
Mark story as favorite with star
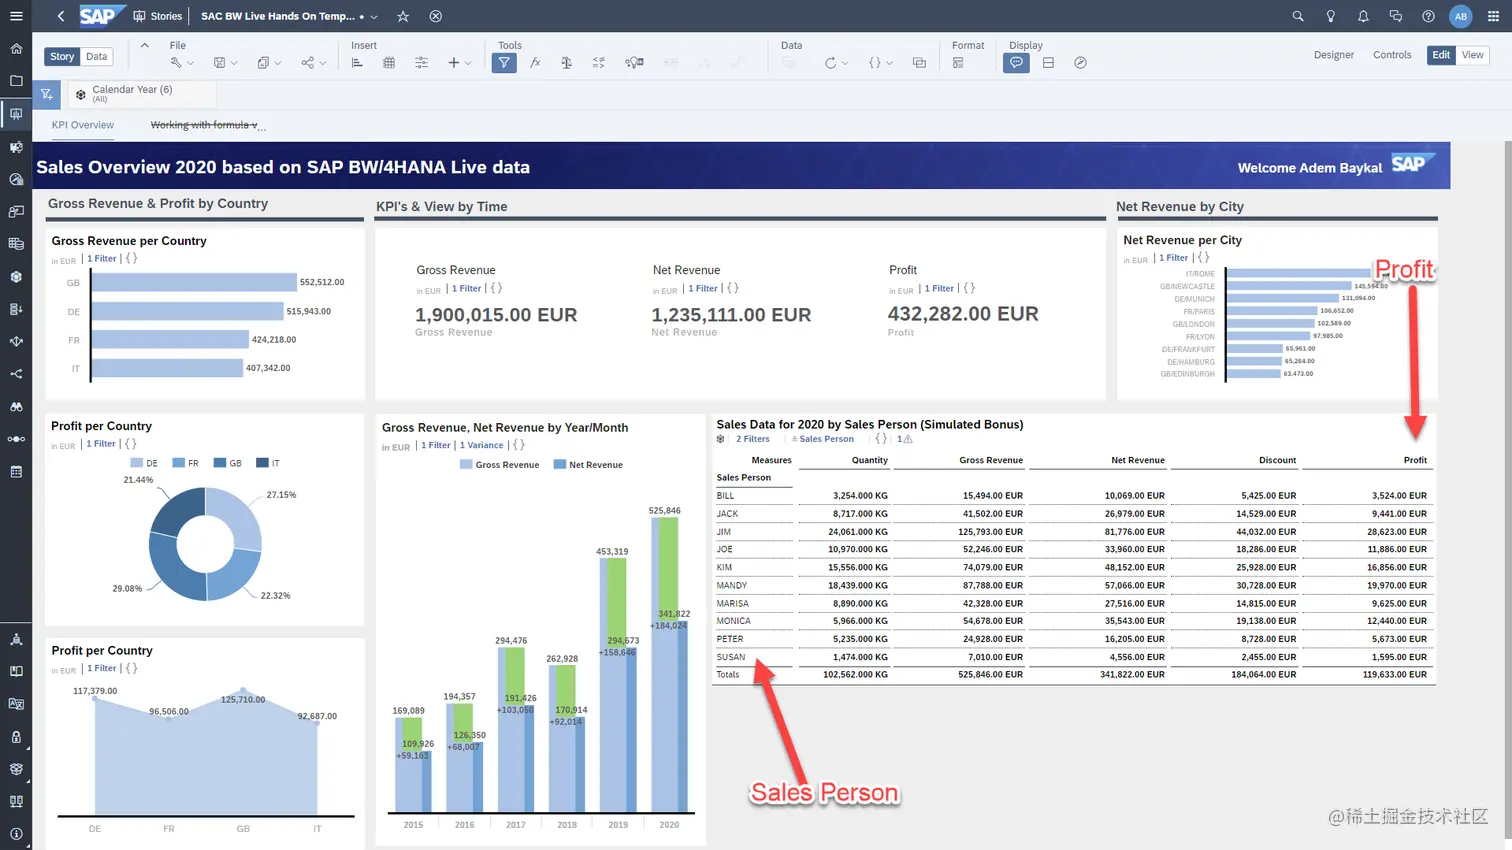[403, 16]
